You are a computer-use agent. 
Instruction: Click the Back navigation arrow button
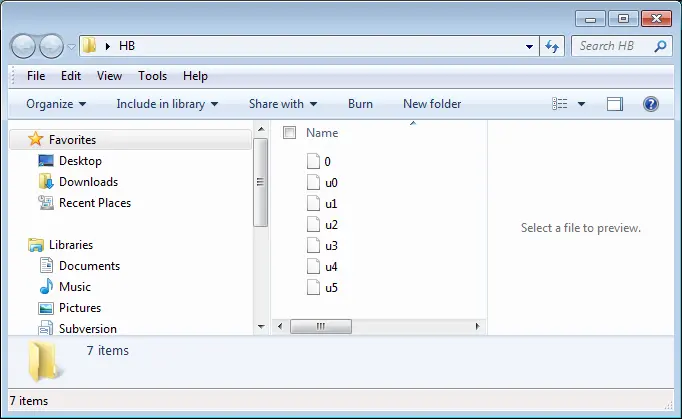tap(25, 46)
